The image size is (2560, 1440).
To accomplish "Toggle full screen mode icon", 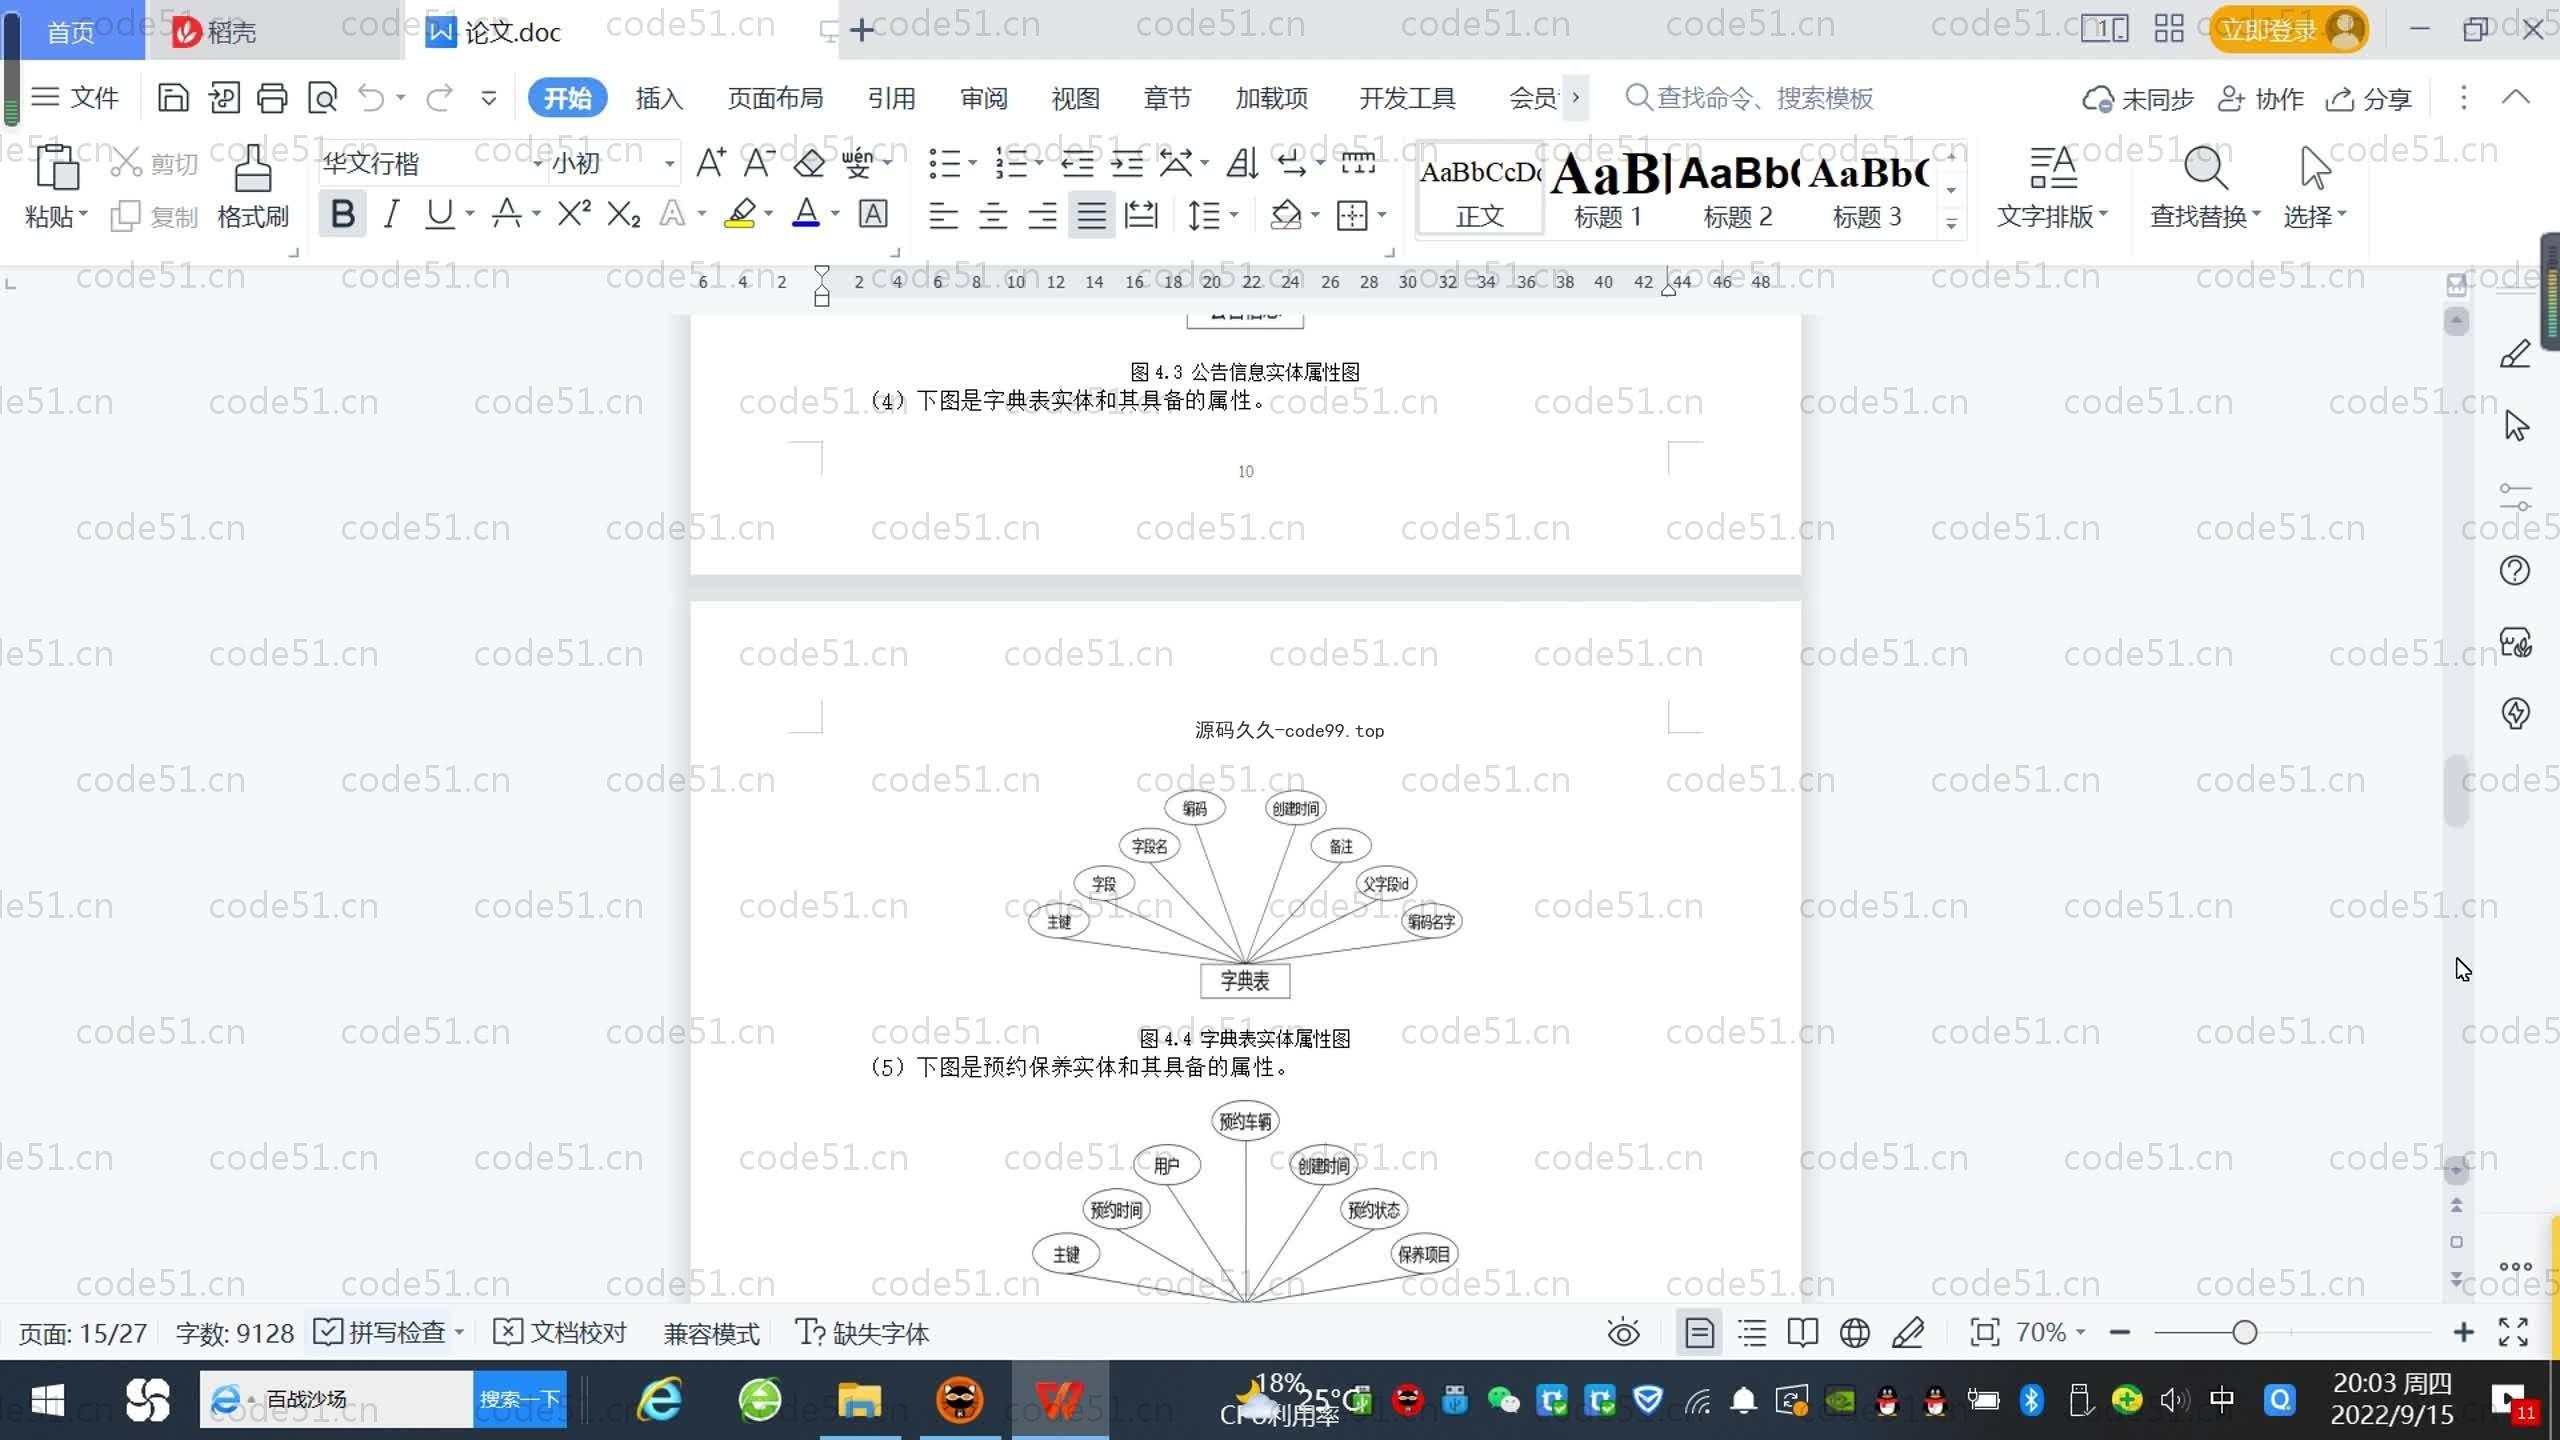I will pos(2513,1333).
